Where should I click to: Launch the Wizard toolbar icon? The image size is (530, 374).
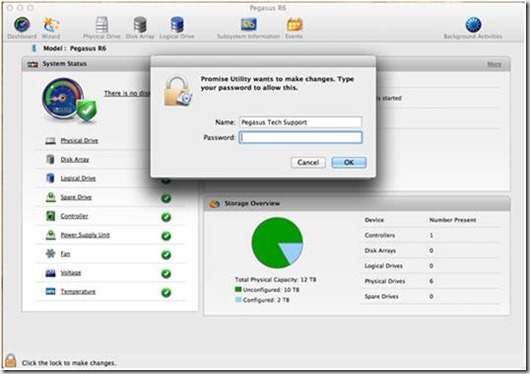point(51,24)
